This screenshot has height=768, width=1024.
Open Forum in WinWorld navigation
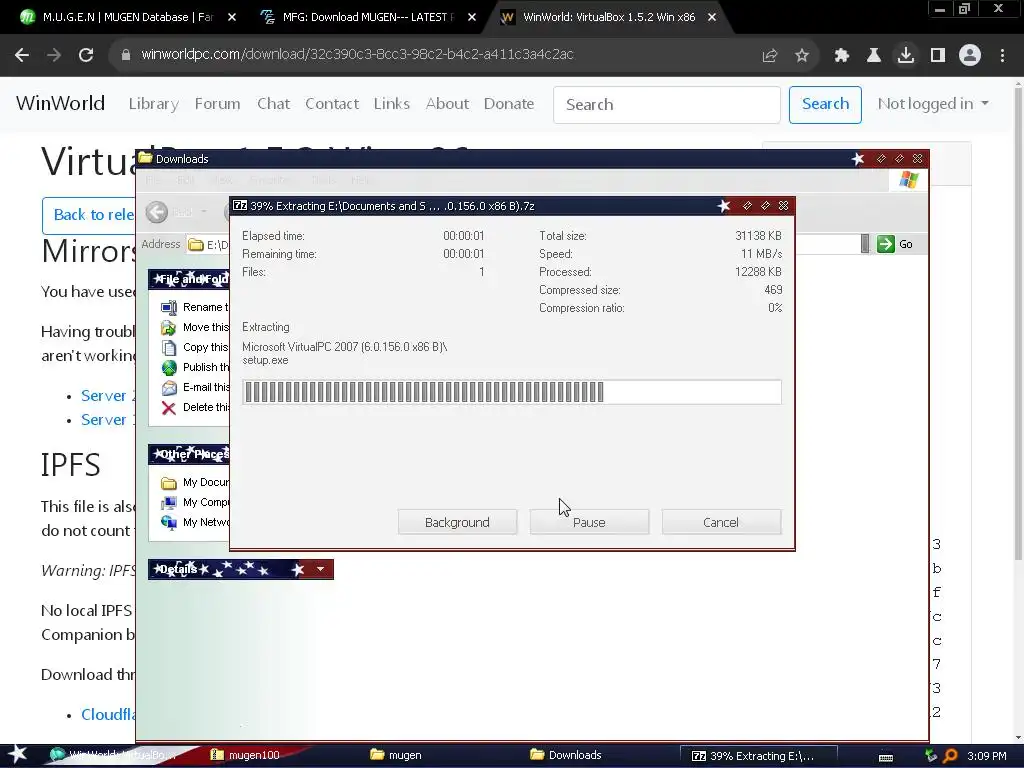pyautogui.click(x=217, y=104)
